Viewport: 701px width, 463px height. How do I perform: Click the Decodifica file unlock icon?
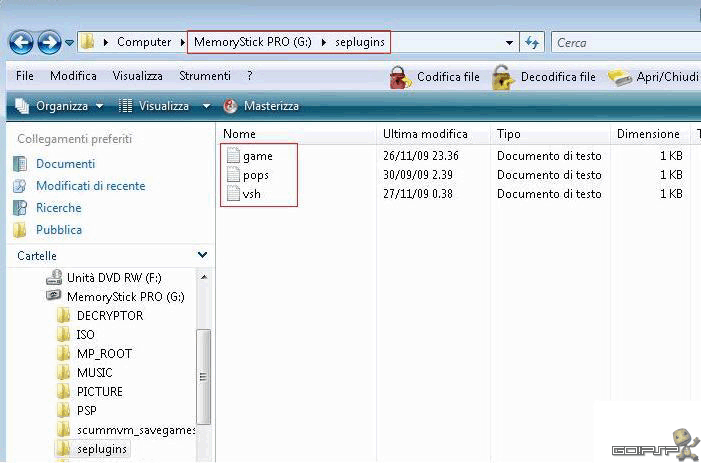[503, 78]
